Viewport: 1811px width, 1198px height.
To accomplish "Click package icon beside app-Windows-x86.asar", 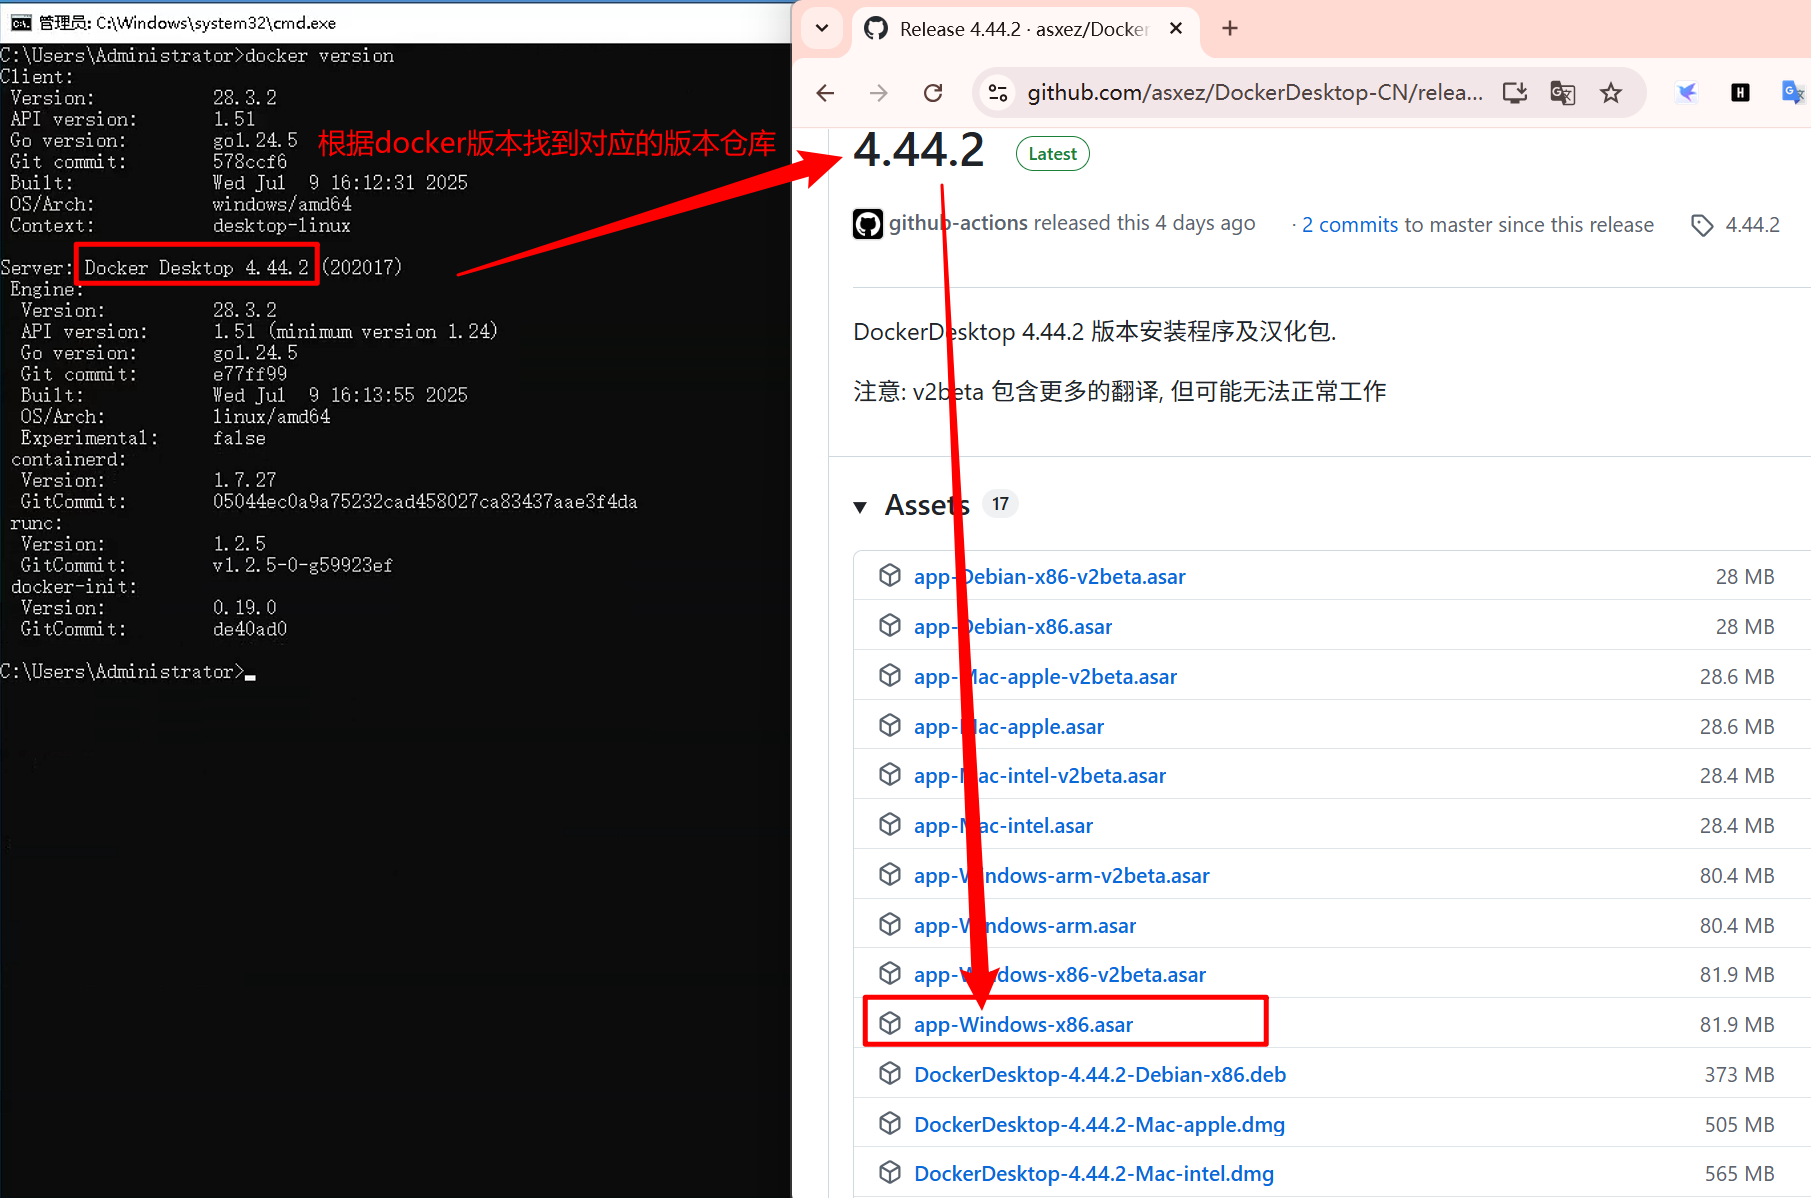I will [x=890, y=1023].
